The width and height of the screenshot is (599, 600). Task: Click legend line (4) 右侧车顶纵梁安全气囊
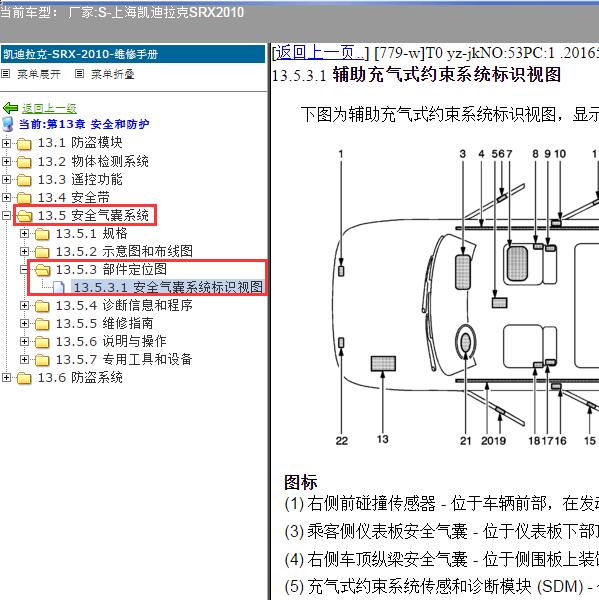tap(442, 559)
